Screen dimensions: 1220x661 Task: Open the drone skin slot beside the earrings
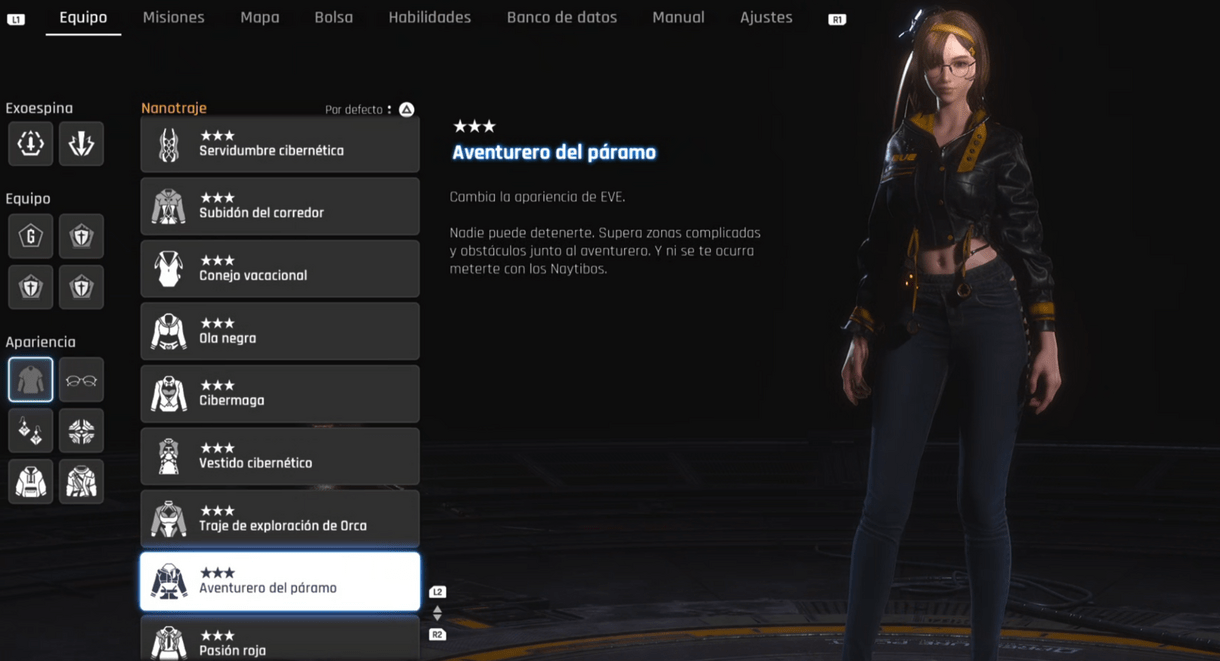[81, 431]
